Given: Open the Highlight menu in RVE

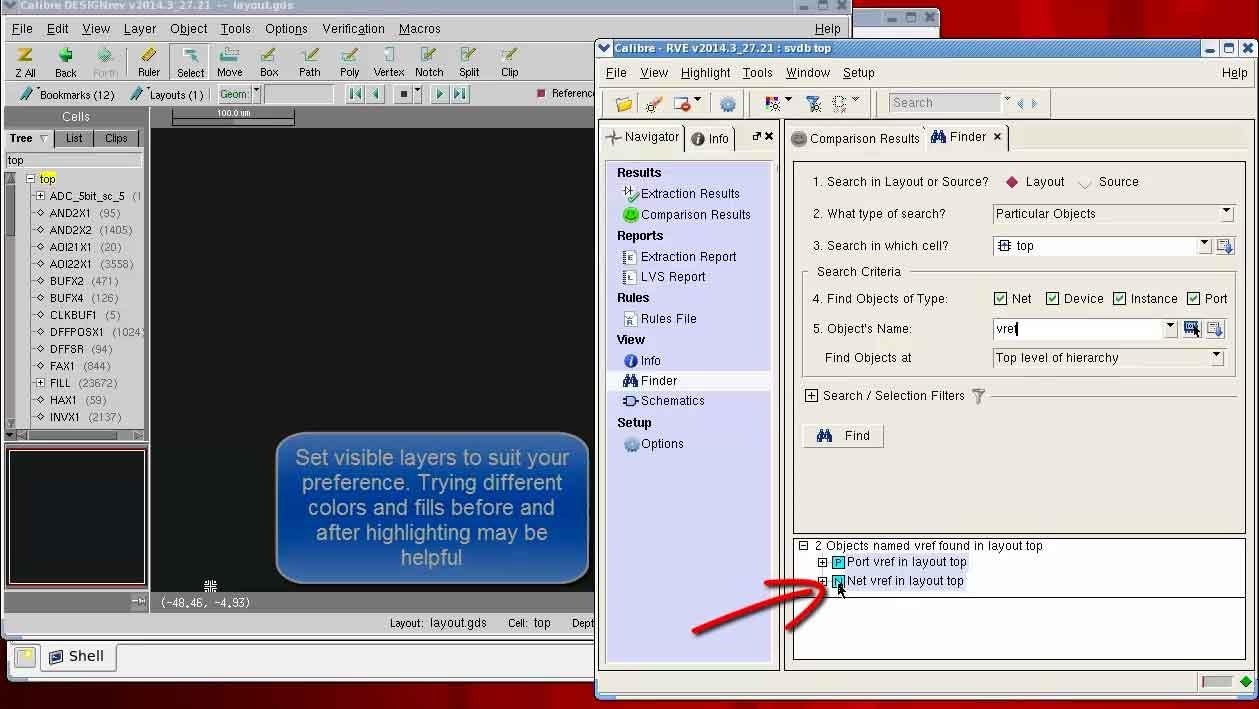Looking at the screenshot, I should pos(705,73).
